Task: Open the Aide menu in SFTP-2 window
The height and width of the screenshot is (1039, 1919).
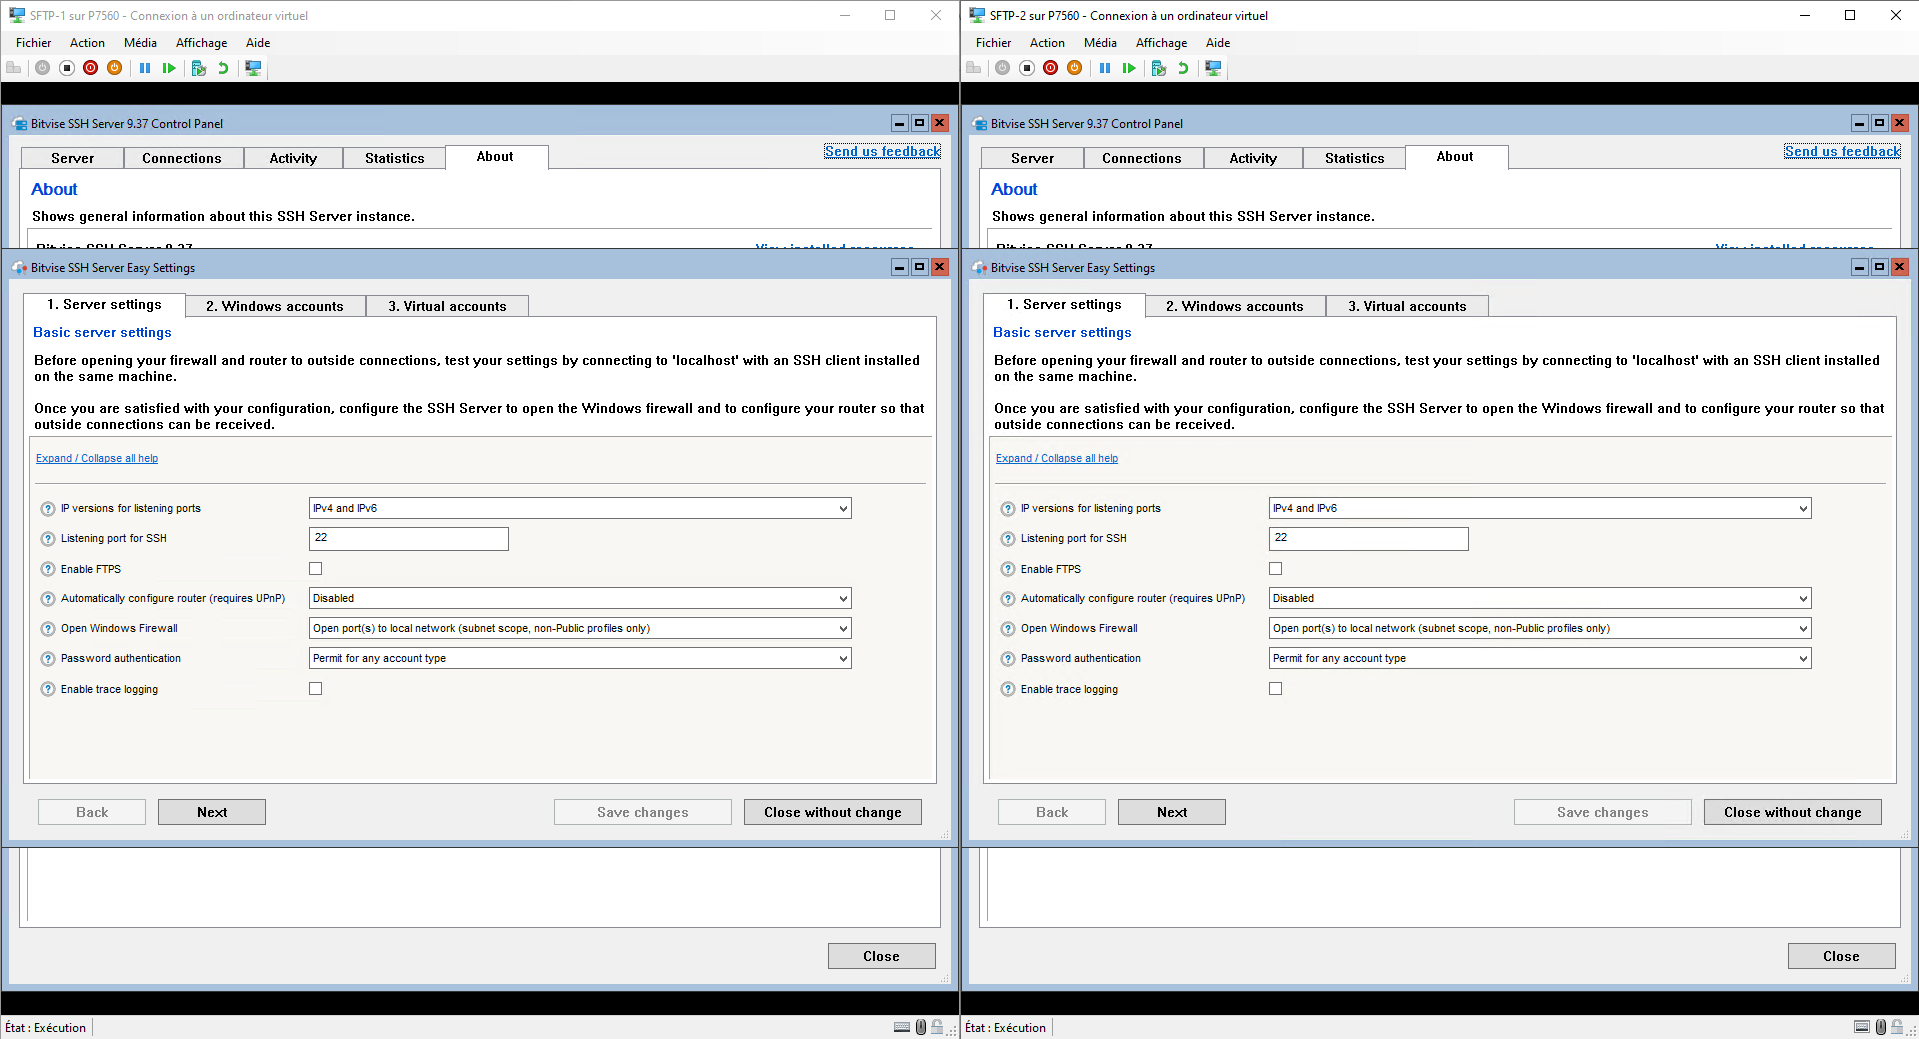Action: point(1218,43)
